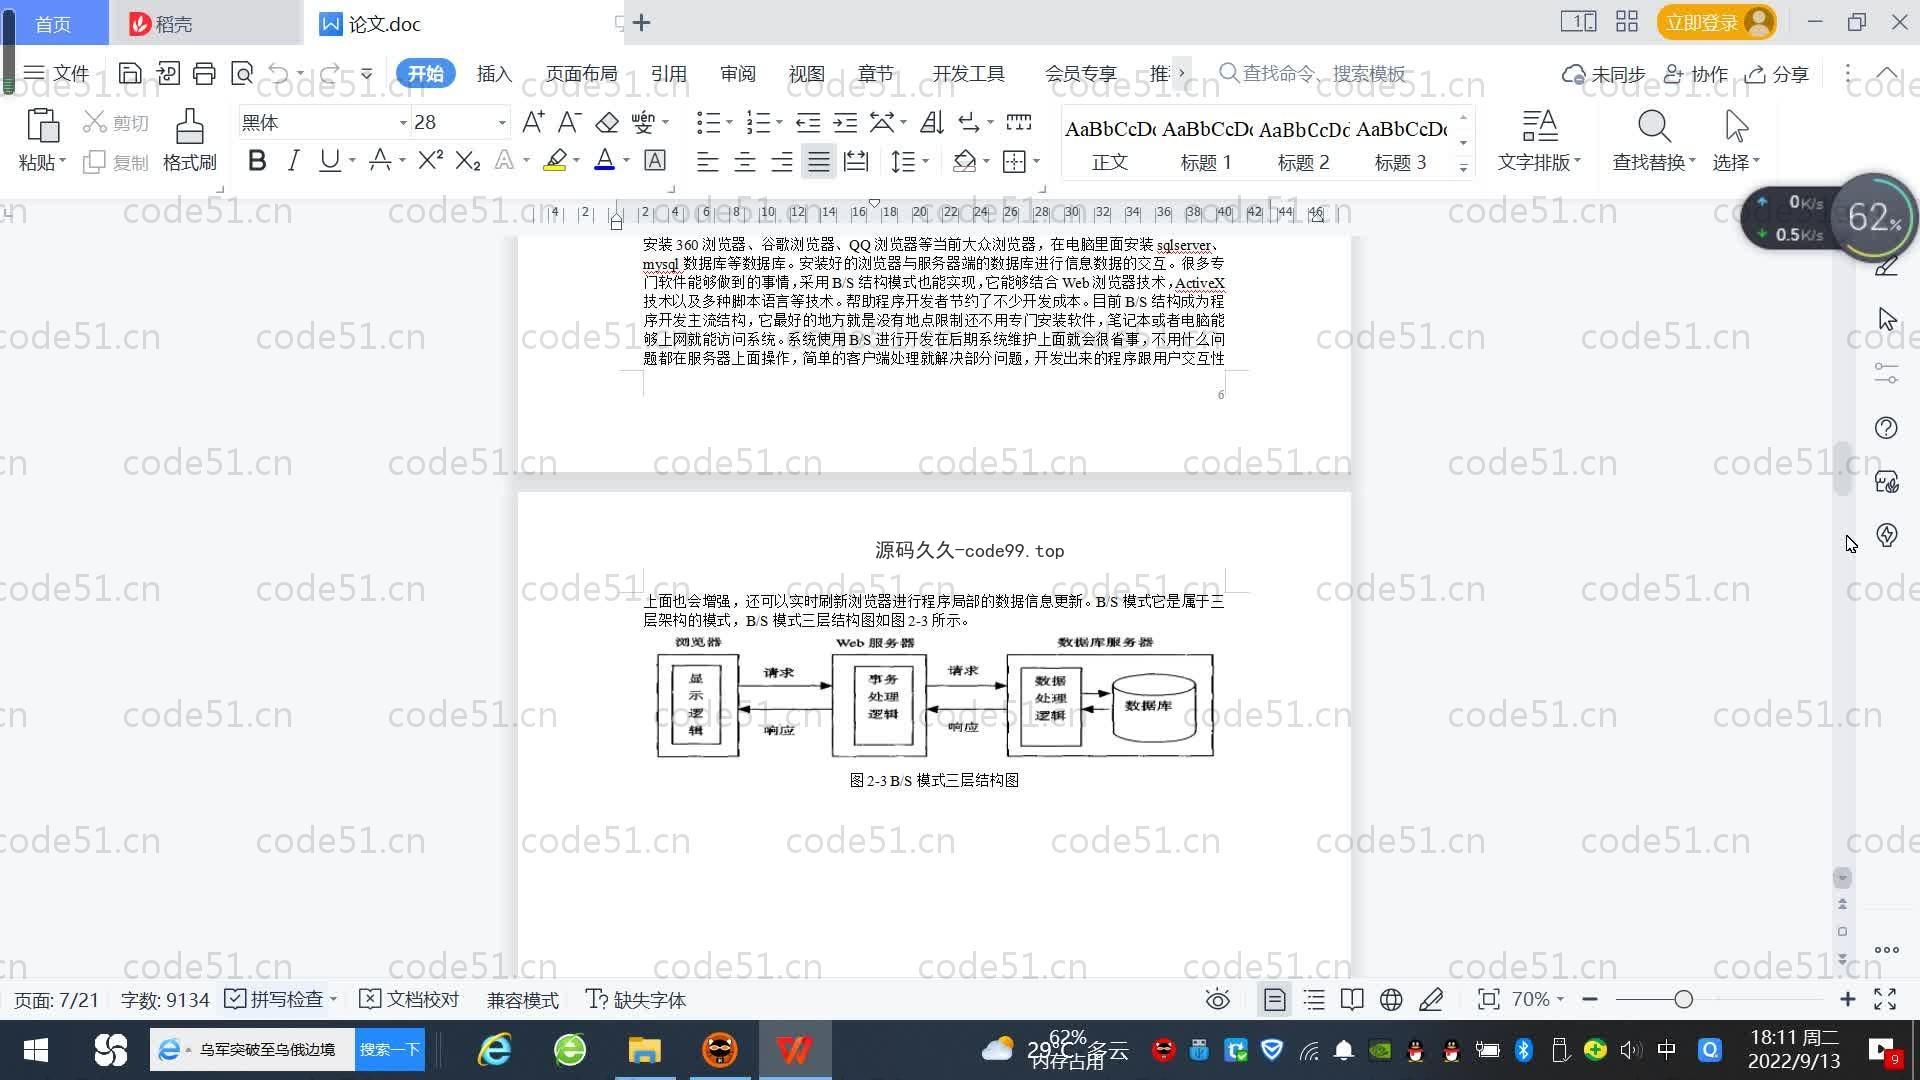This screenshot has width=1920, height=1080.
Task: Open the View ribbon tab
Action: coord(806,74)
